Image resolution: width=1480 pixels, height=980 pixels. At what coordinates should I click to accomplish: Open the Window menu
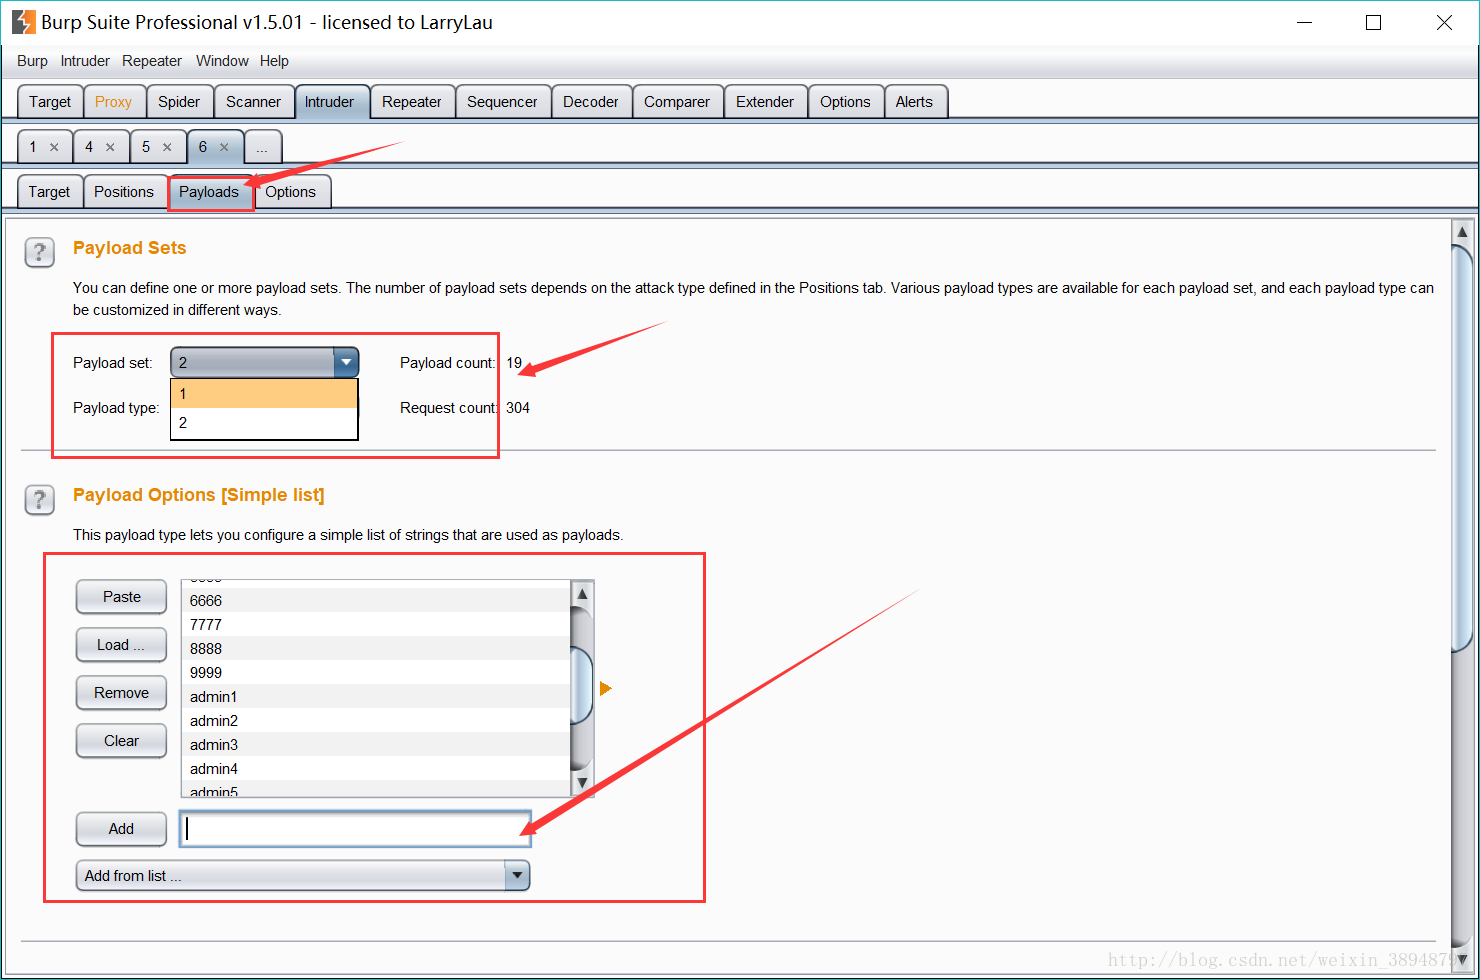[222, 61]
